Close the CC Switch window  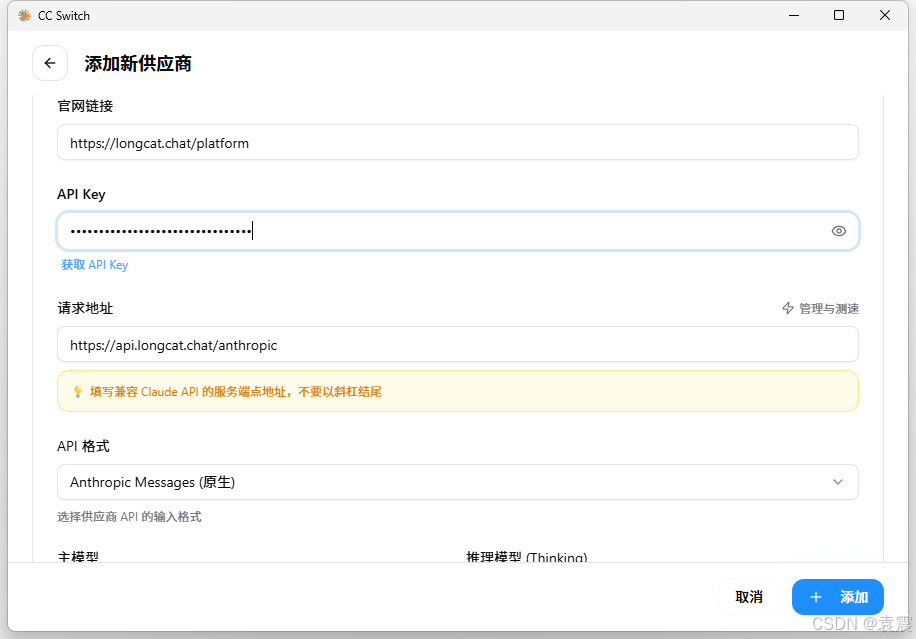click(x=884, y=15)
